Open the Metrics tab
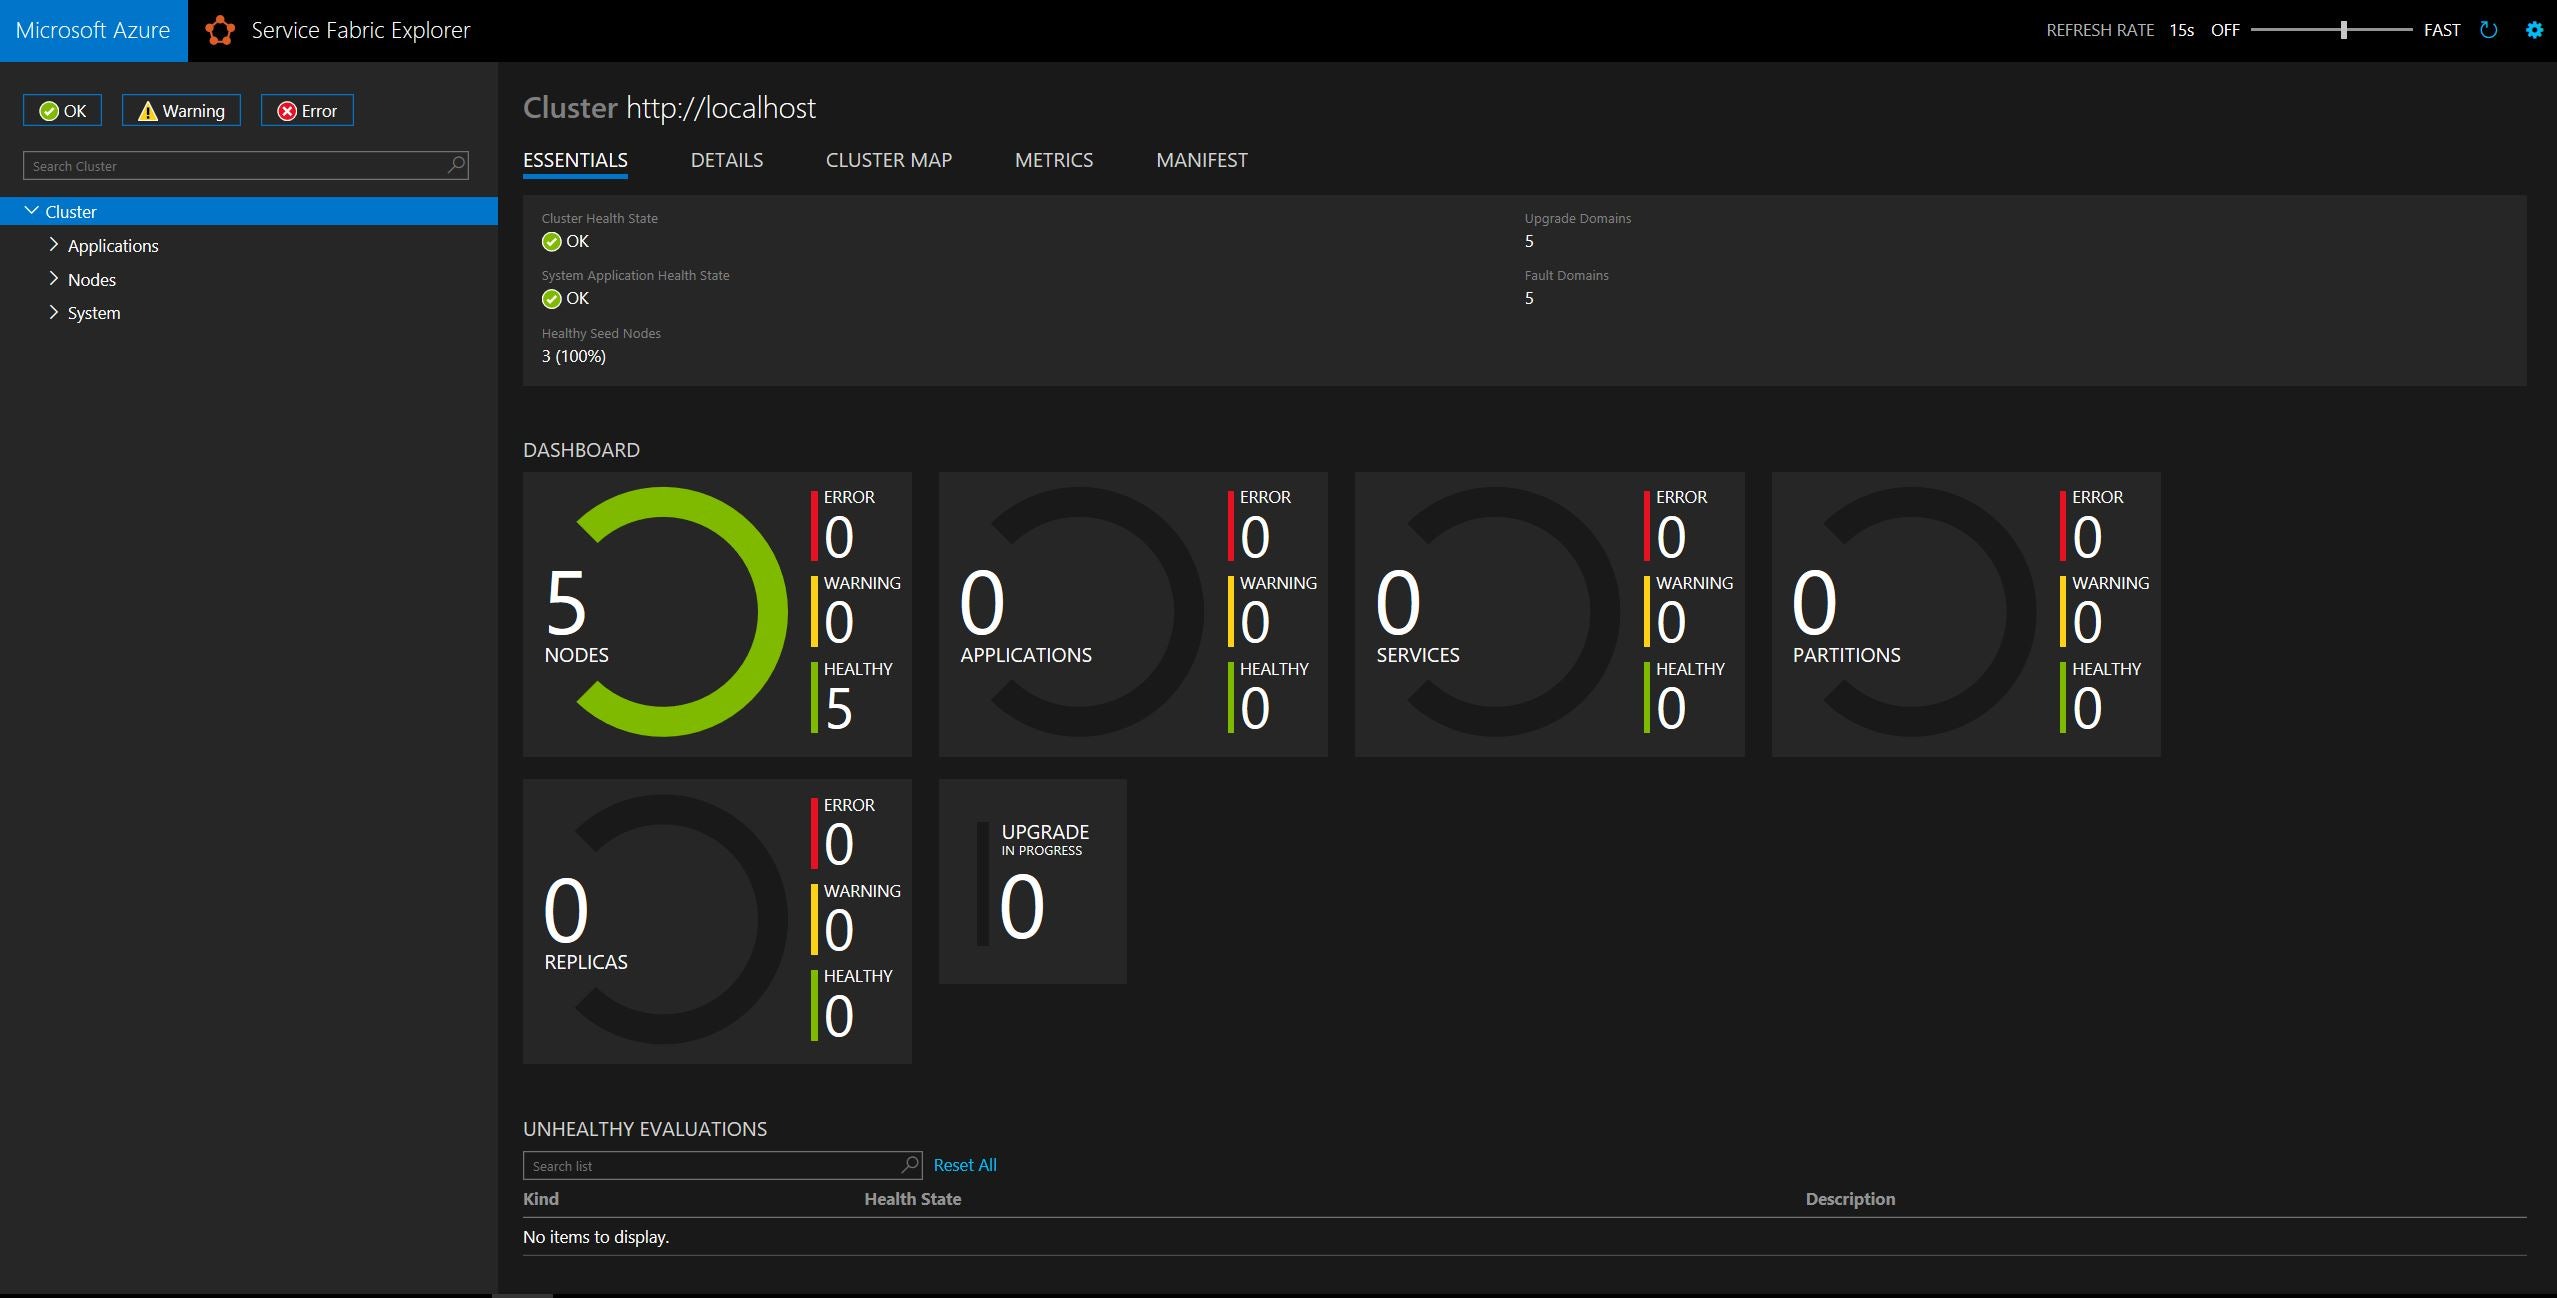Viewport: 2557px width, 1298px height. 1053,160
